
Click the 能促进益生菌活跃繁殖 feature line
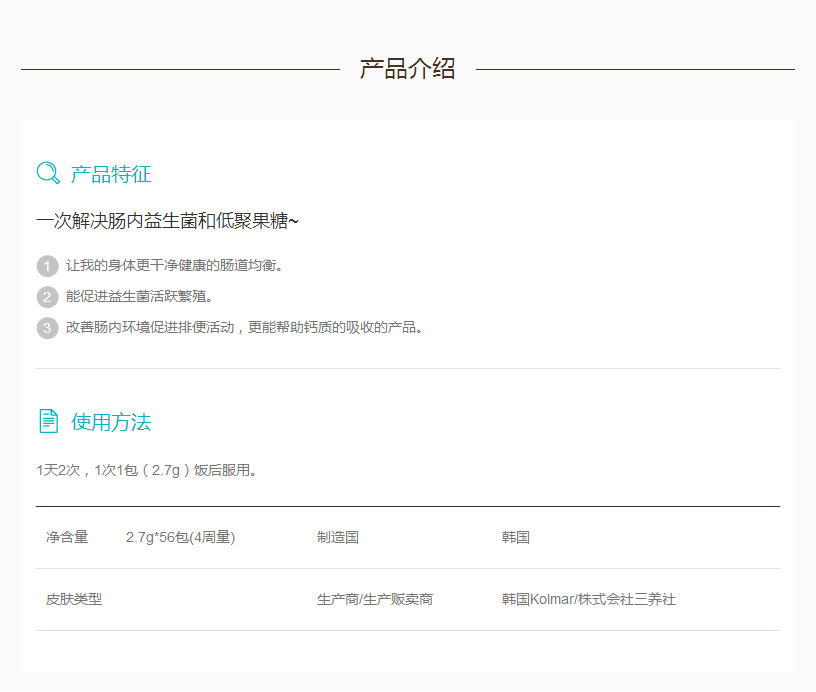140,297
